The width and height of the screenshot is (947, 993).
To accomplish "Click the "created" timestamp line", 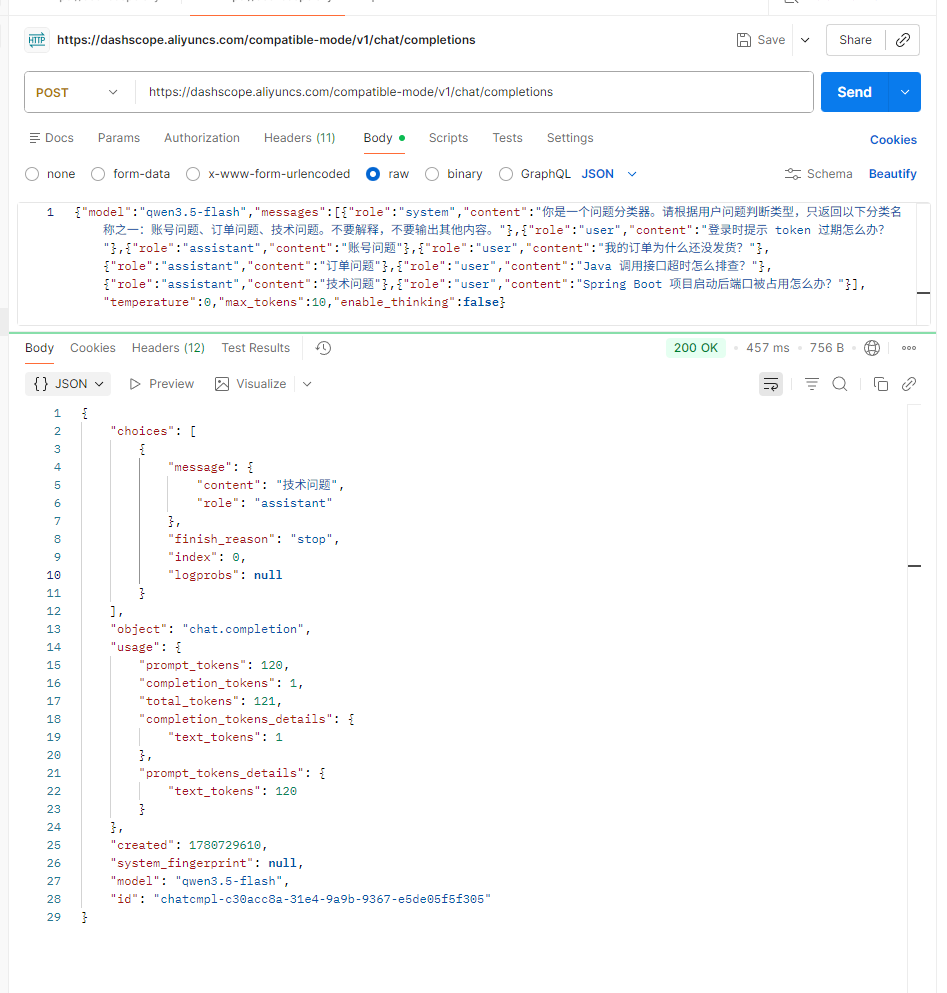I will tap(189, 845).
